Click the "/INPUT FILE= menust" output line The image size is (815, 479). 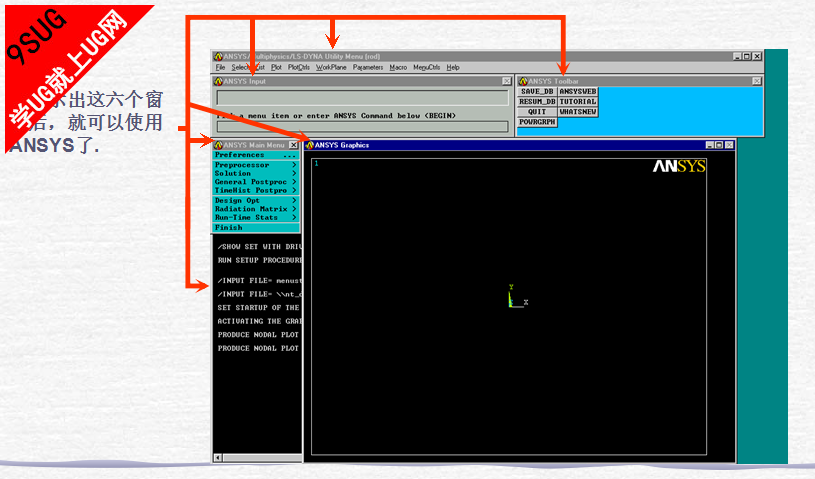tap(259, 281)
